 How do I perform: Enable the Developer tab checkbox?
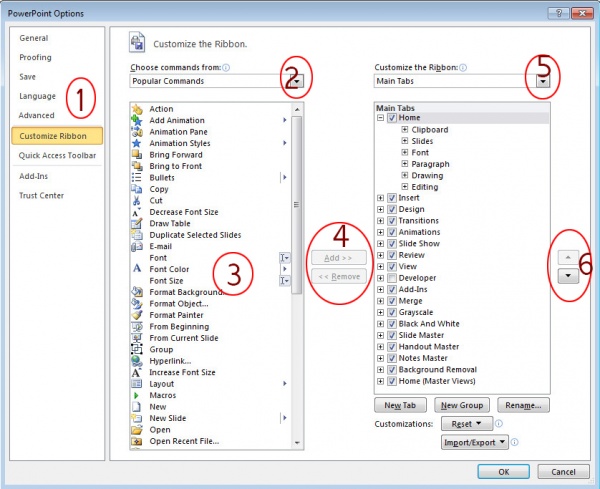click(x=392, y=278)
